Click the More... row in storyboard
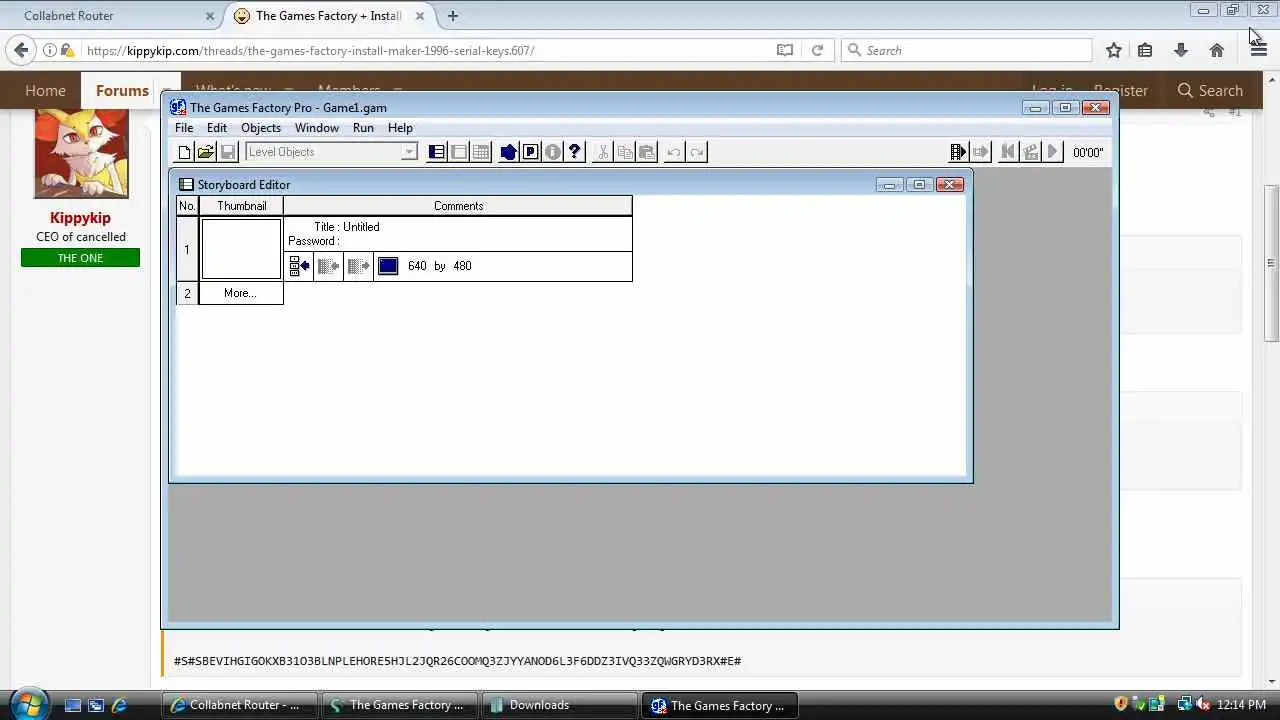Viewport: 1280px width, 720px height. pos(240,293)
